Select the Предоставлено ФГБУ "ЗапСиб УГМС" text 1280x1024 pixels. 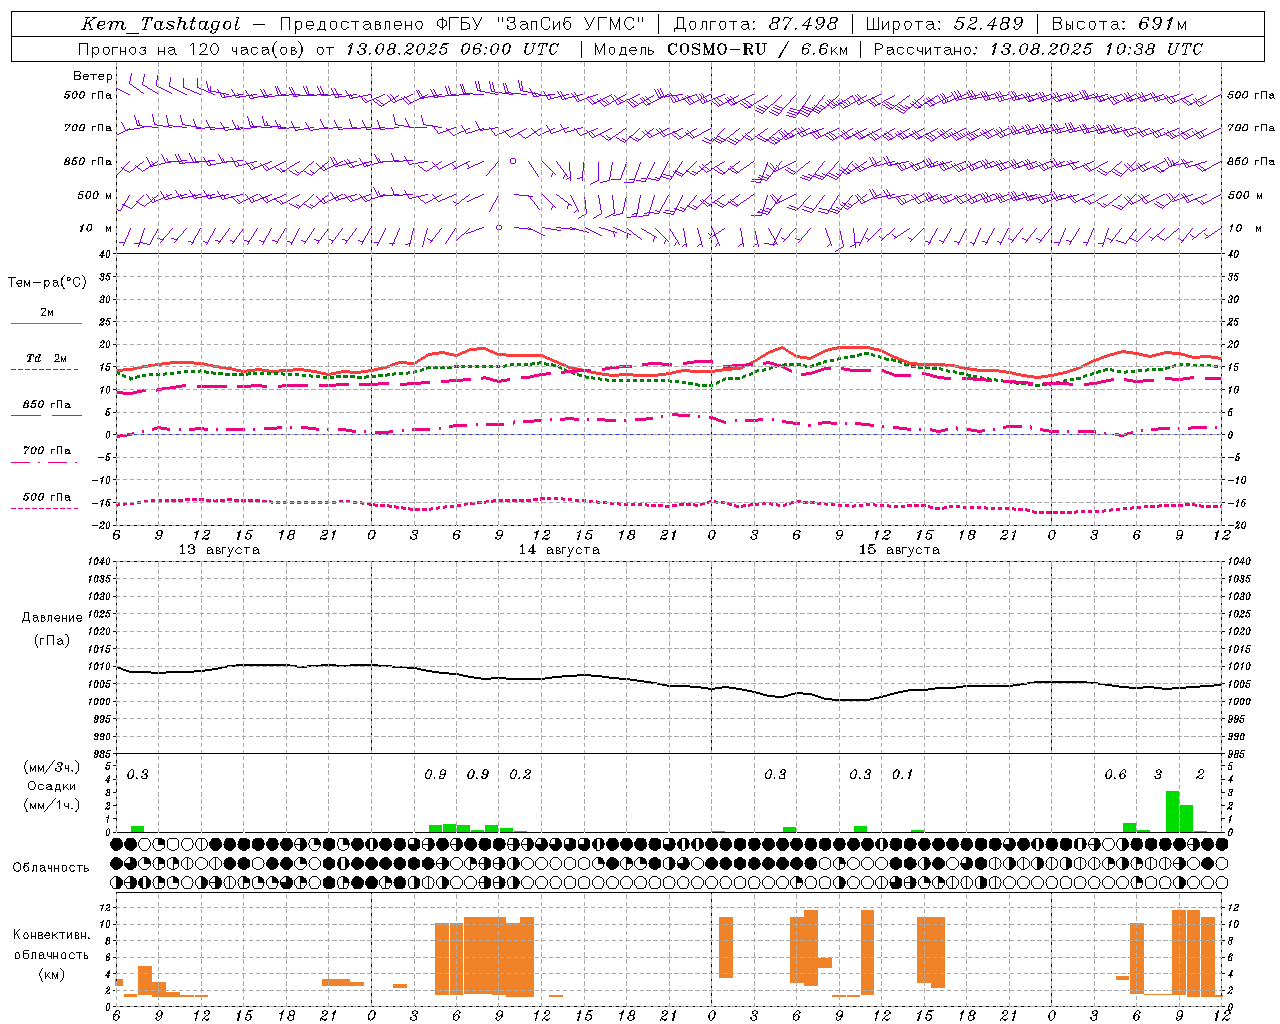point(462,24)
